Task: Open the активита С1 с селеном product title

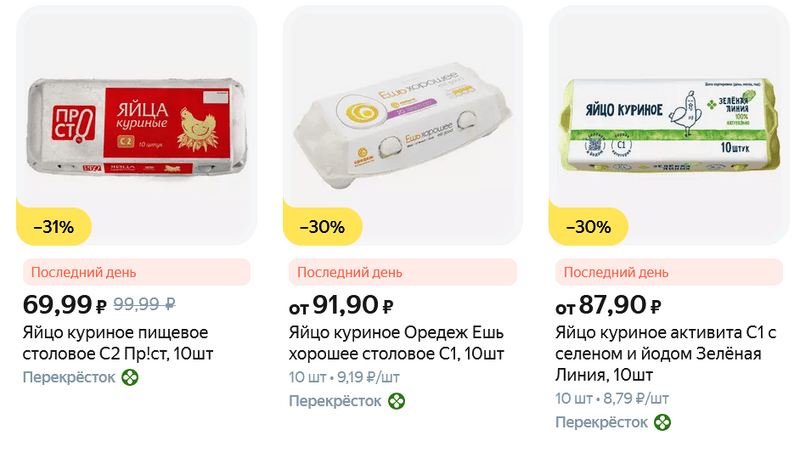Action: coord(666,354)
